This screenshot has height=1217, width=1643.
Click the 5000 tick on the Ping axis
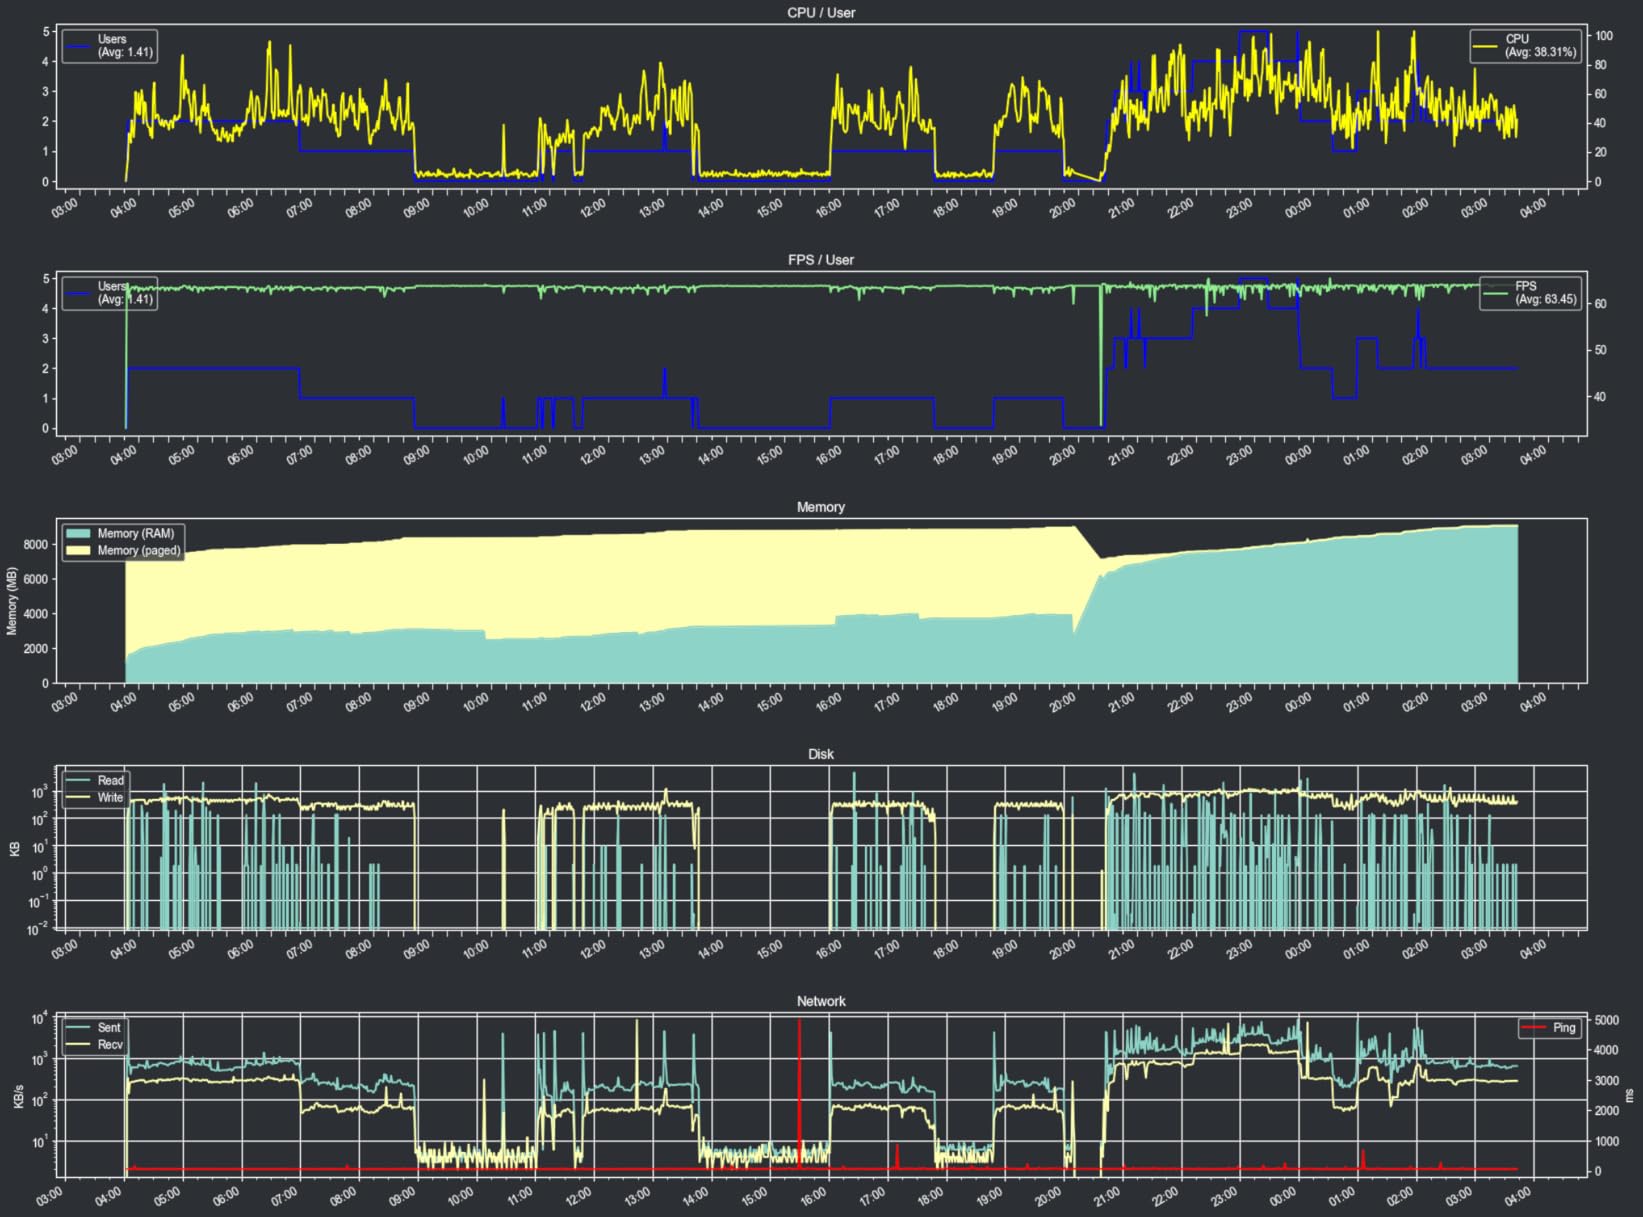click(1607, 1021)
